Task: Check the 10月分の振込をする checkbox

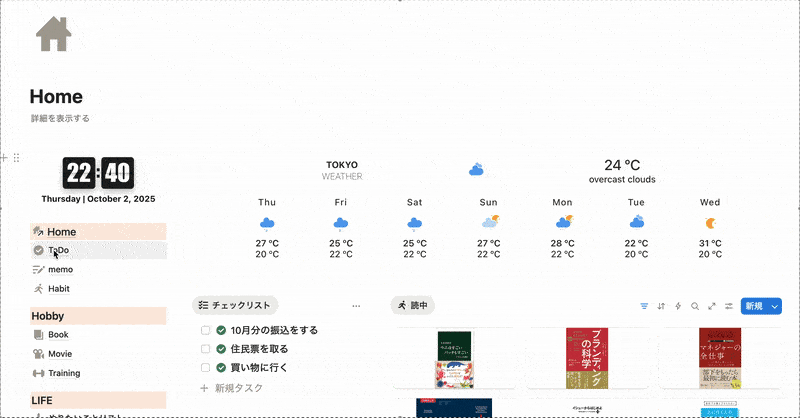Action: click(205, 330)
